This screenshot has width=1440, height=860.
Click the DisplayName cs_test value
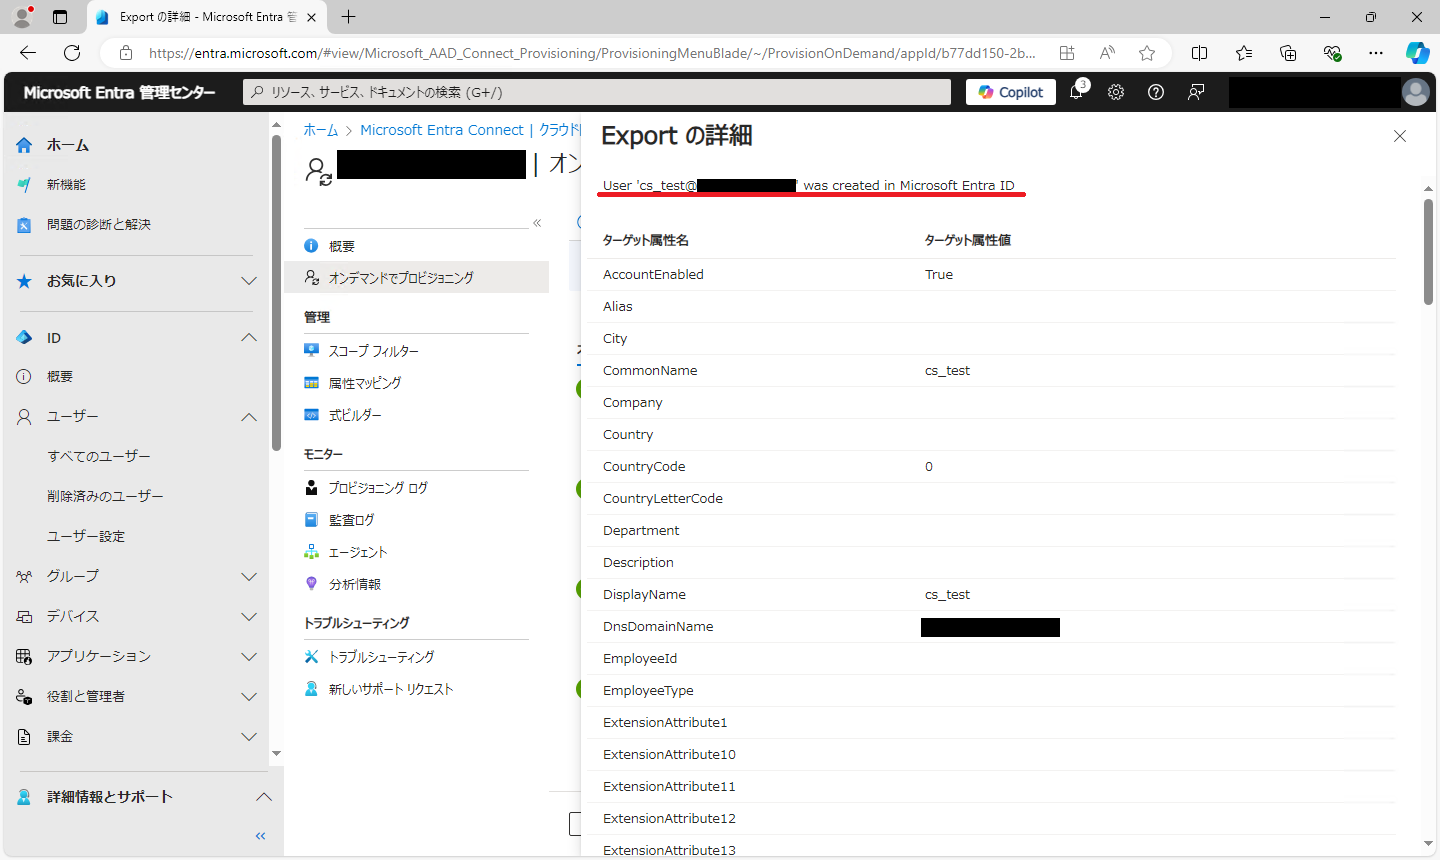[947, 595]
